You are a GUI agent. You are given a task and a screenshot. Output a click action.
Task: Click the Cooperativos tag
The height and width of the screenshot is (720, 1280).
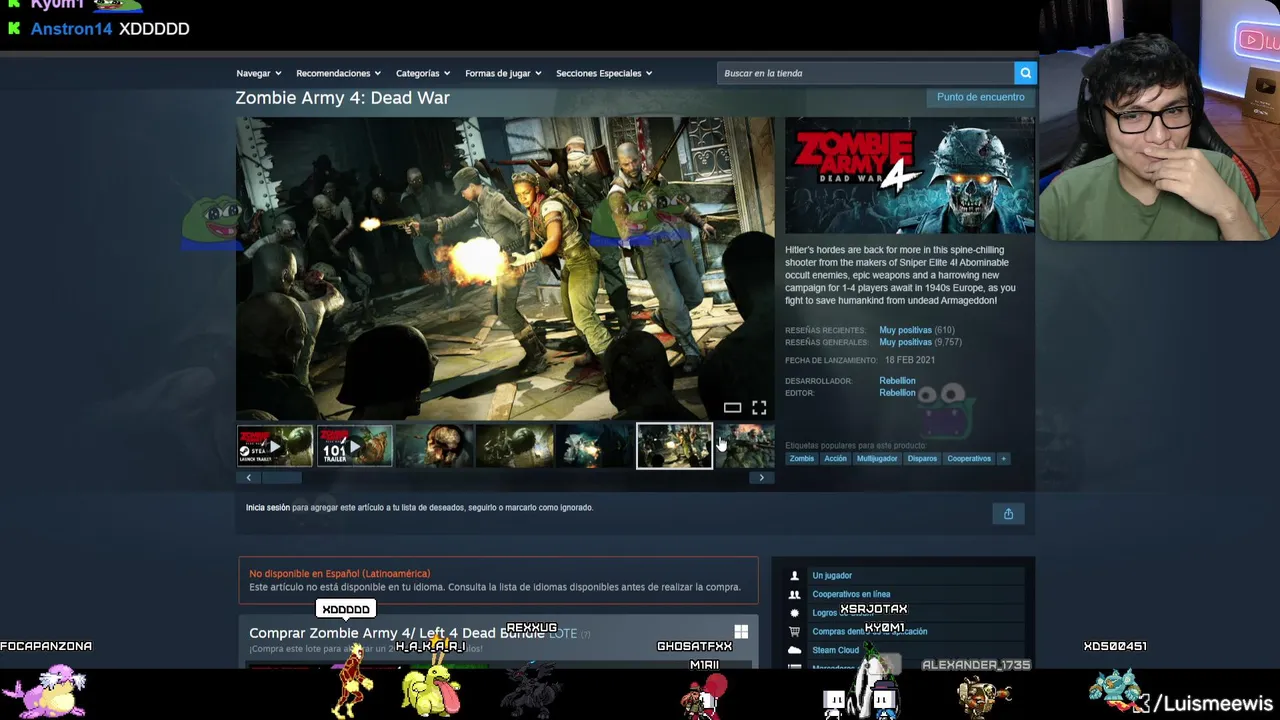pyautogui.click(x=969, y=459)
